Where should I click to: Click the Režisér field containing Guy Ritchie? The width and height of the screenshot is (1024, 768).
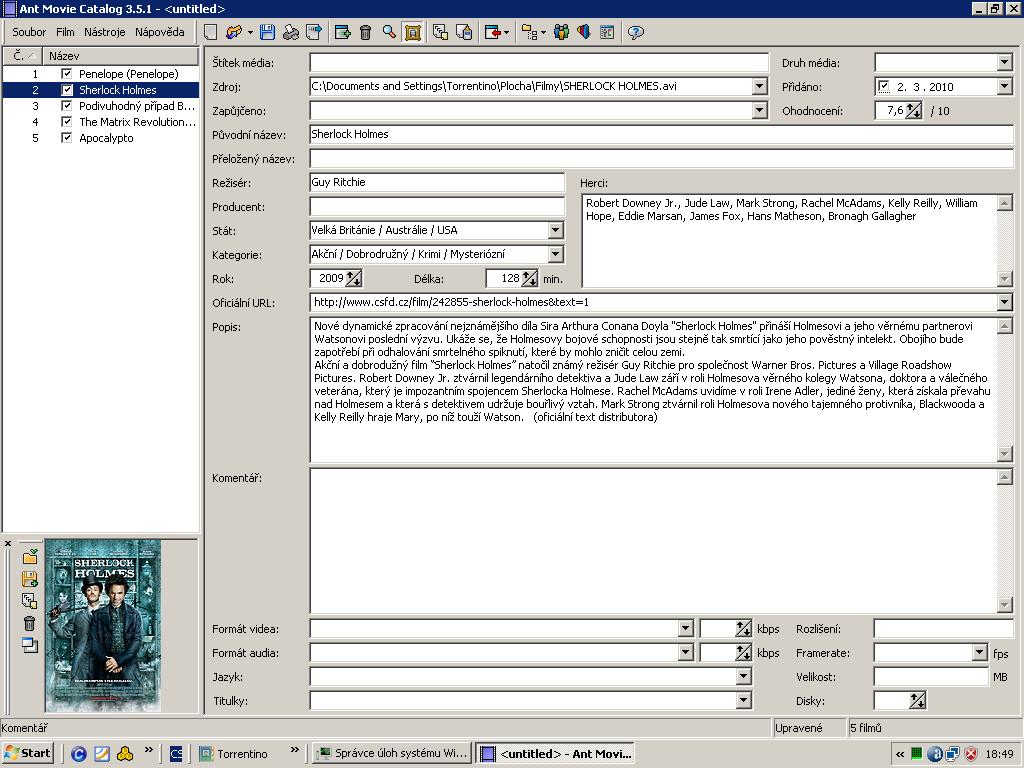[437, 183]
